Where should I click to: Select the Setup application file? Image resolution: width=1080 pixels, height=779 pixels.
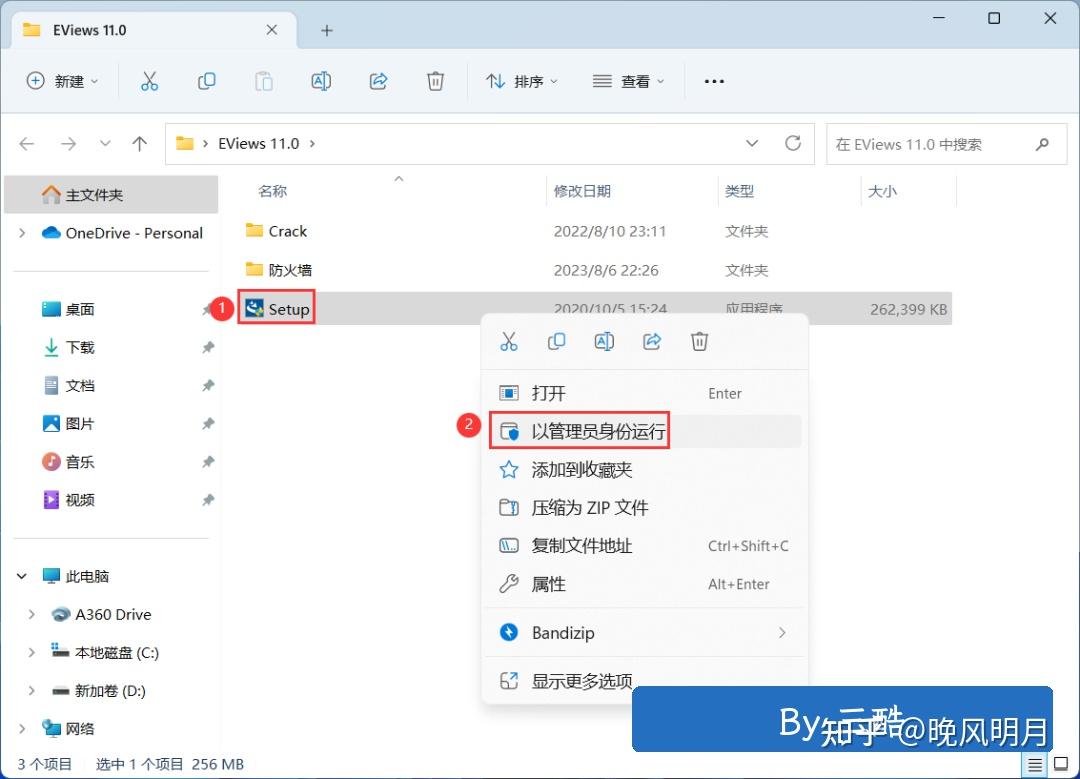(277, 308)
